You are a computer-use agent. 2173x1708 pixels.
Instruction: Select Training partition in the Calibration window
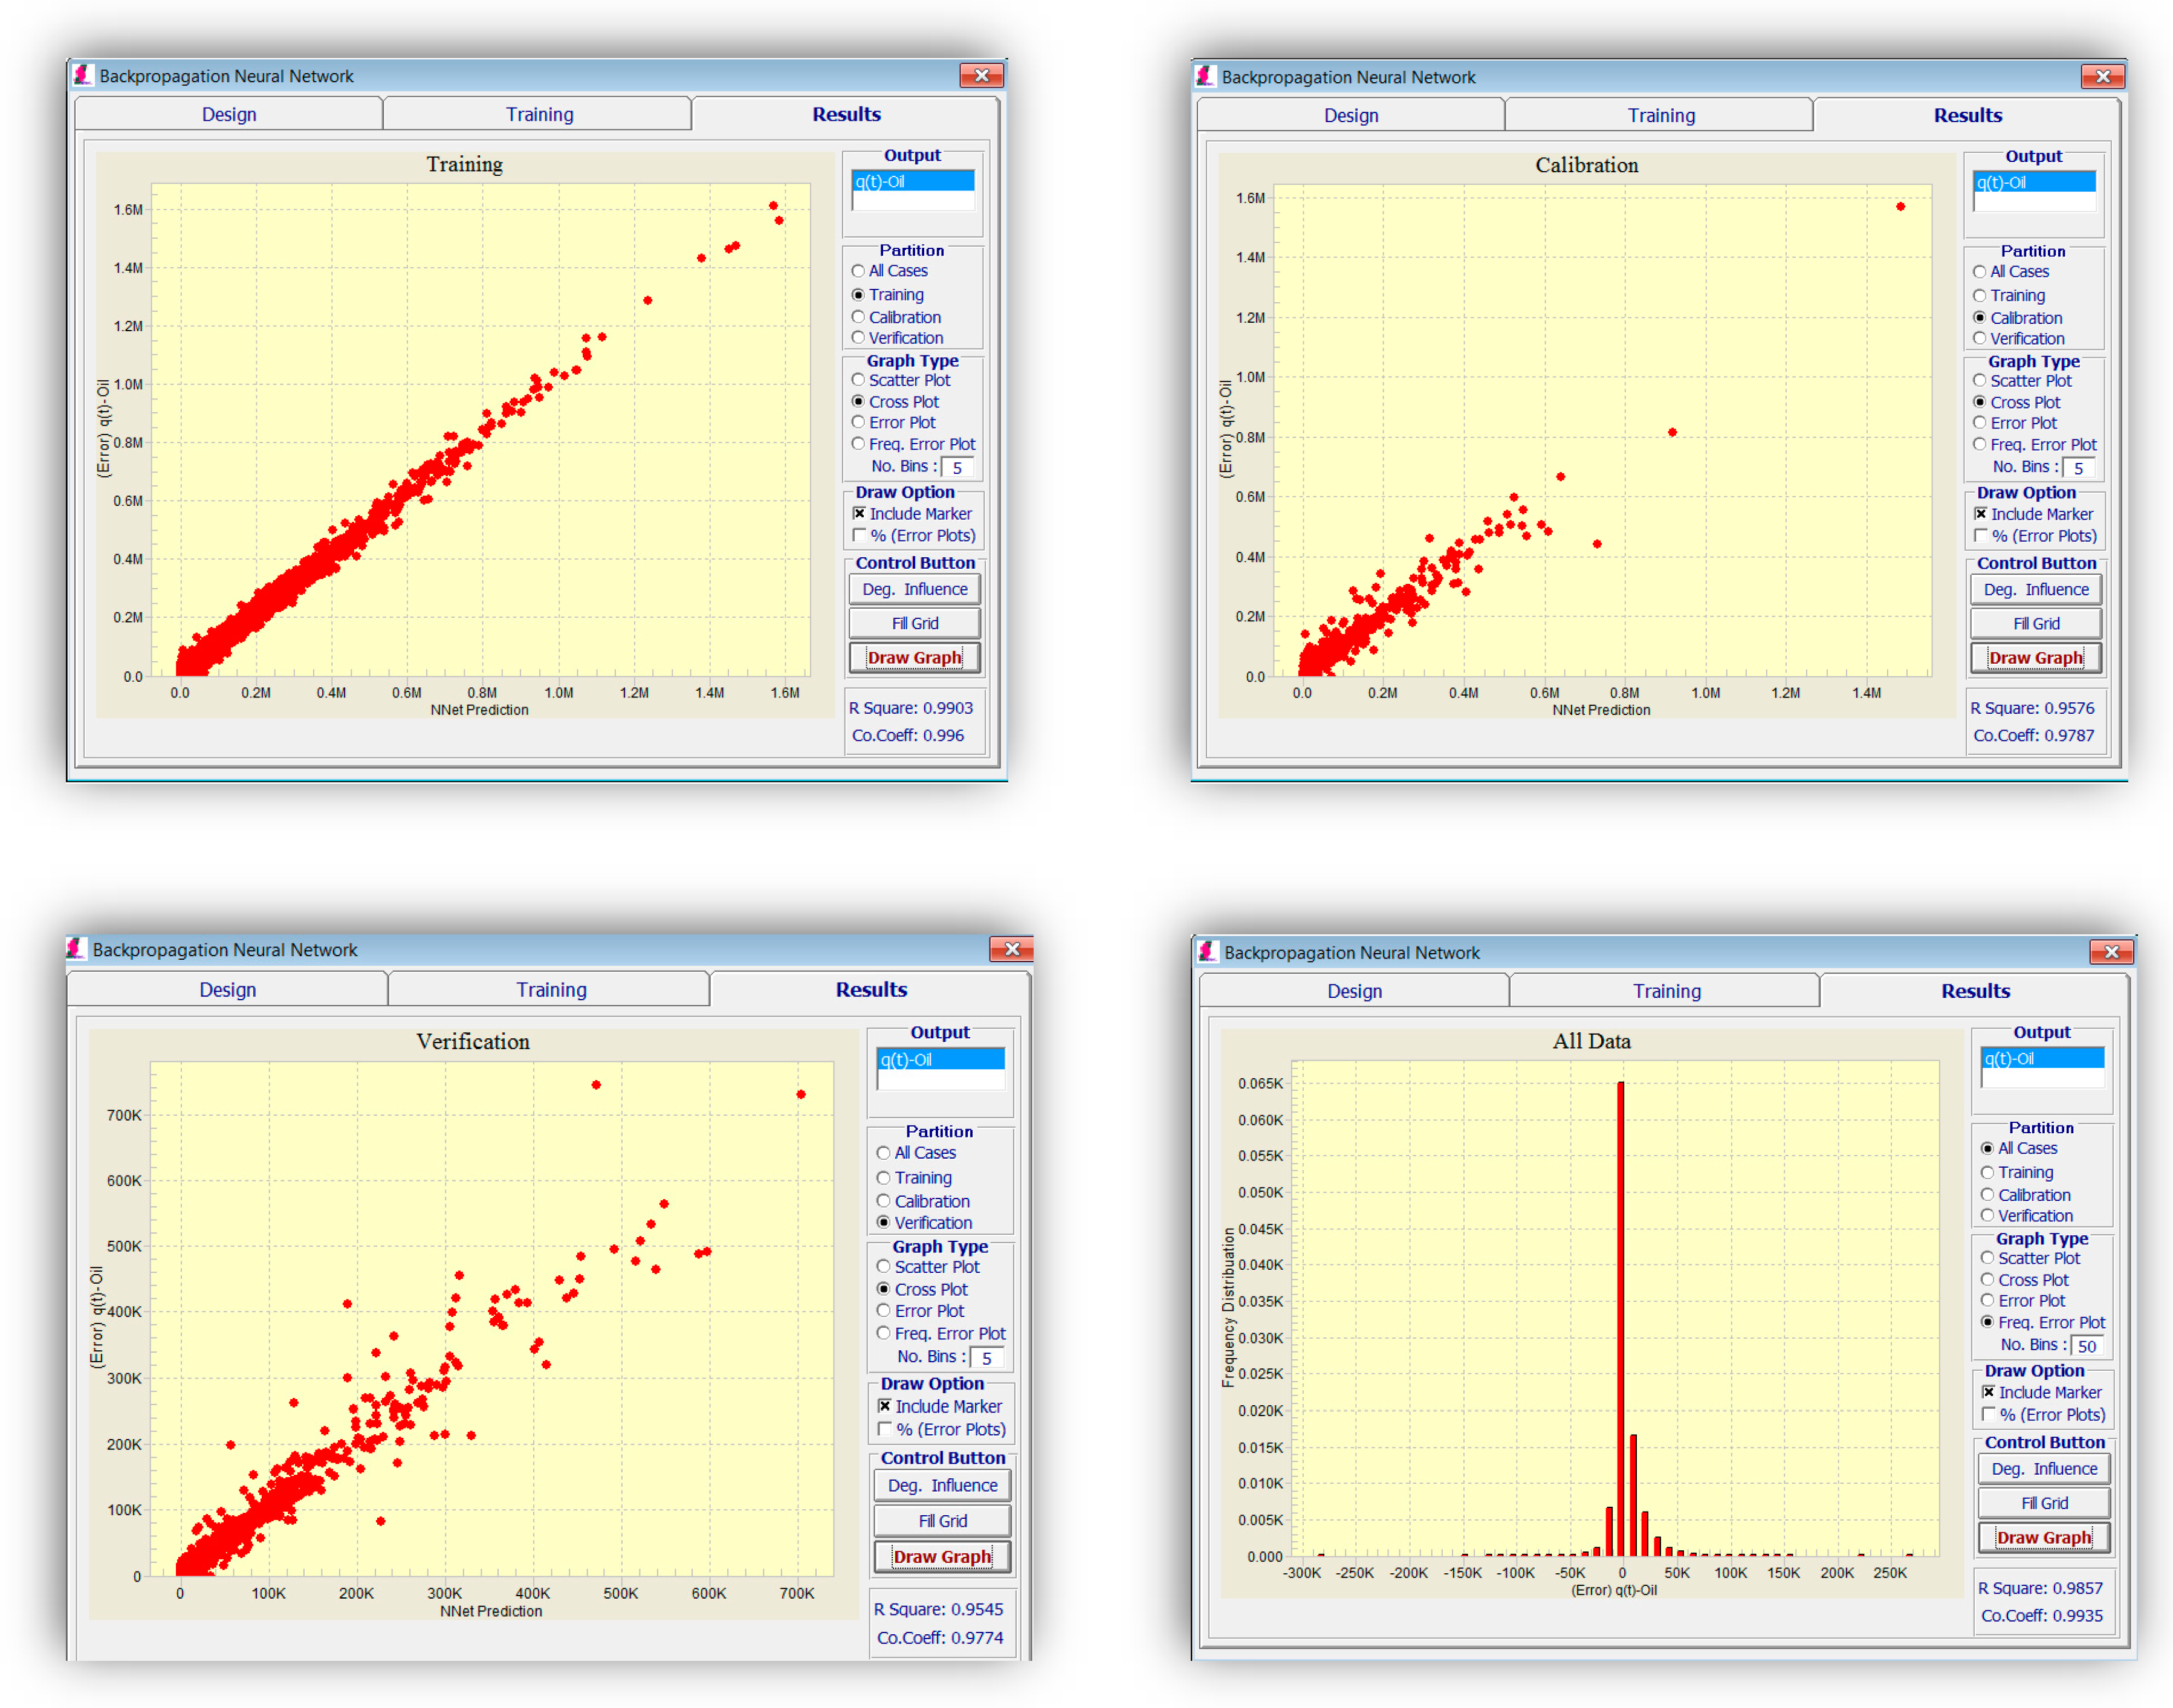2009,295
